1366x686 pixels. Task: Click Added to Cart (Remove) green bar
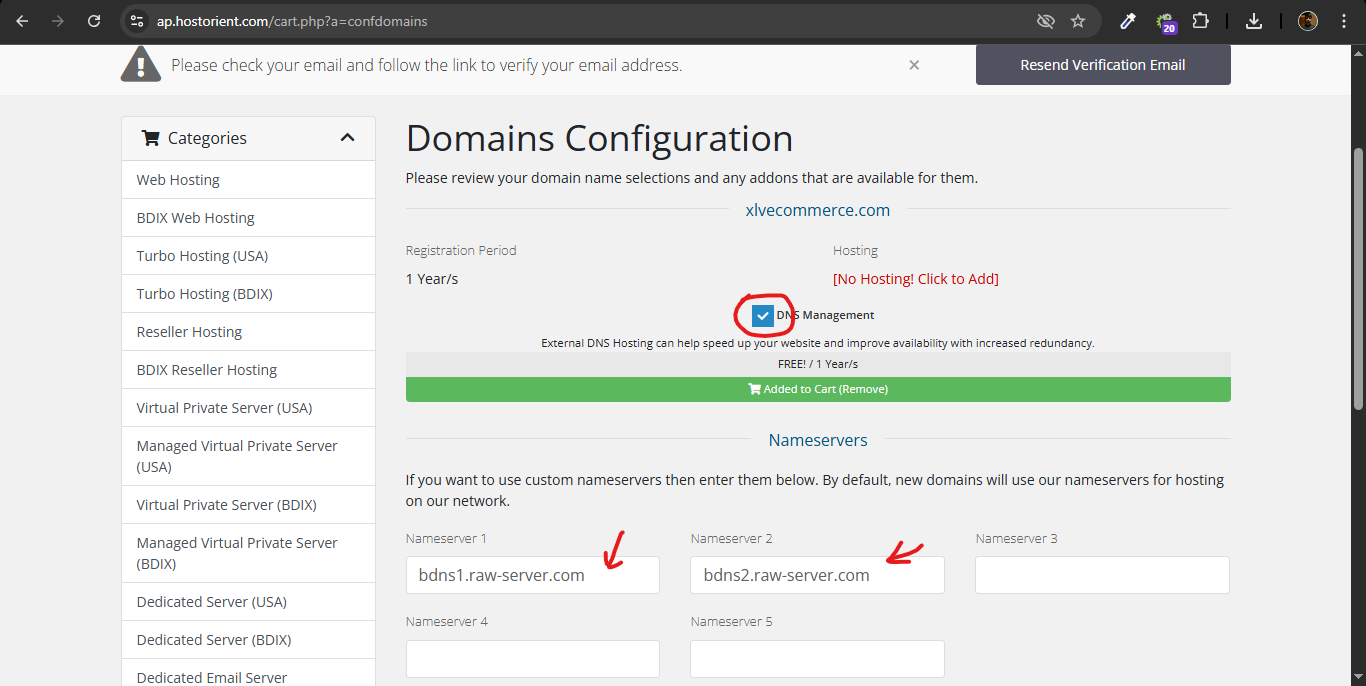point(817,389)
